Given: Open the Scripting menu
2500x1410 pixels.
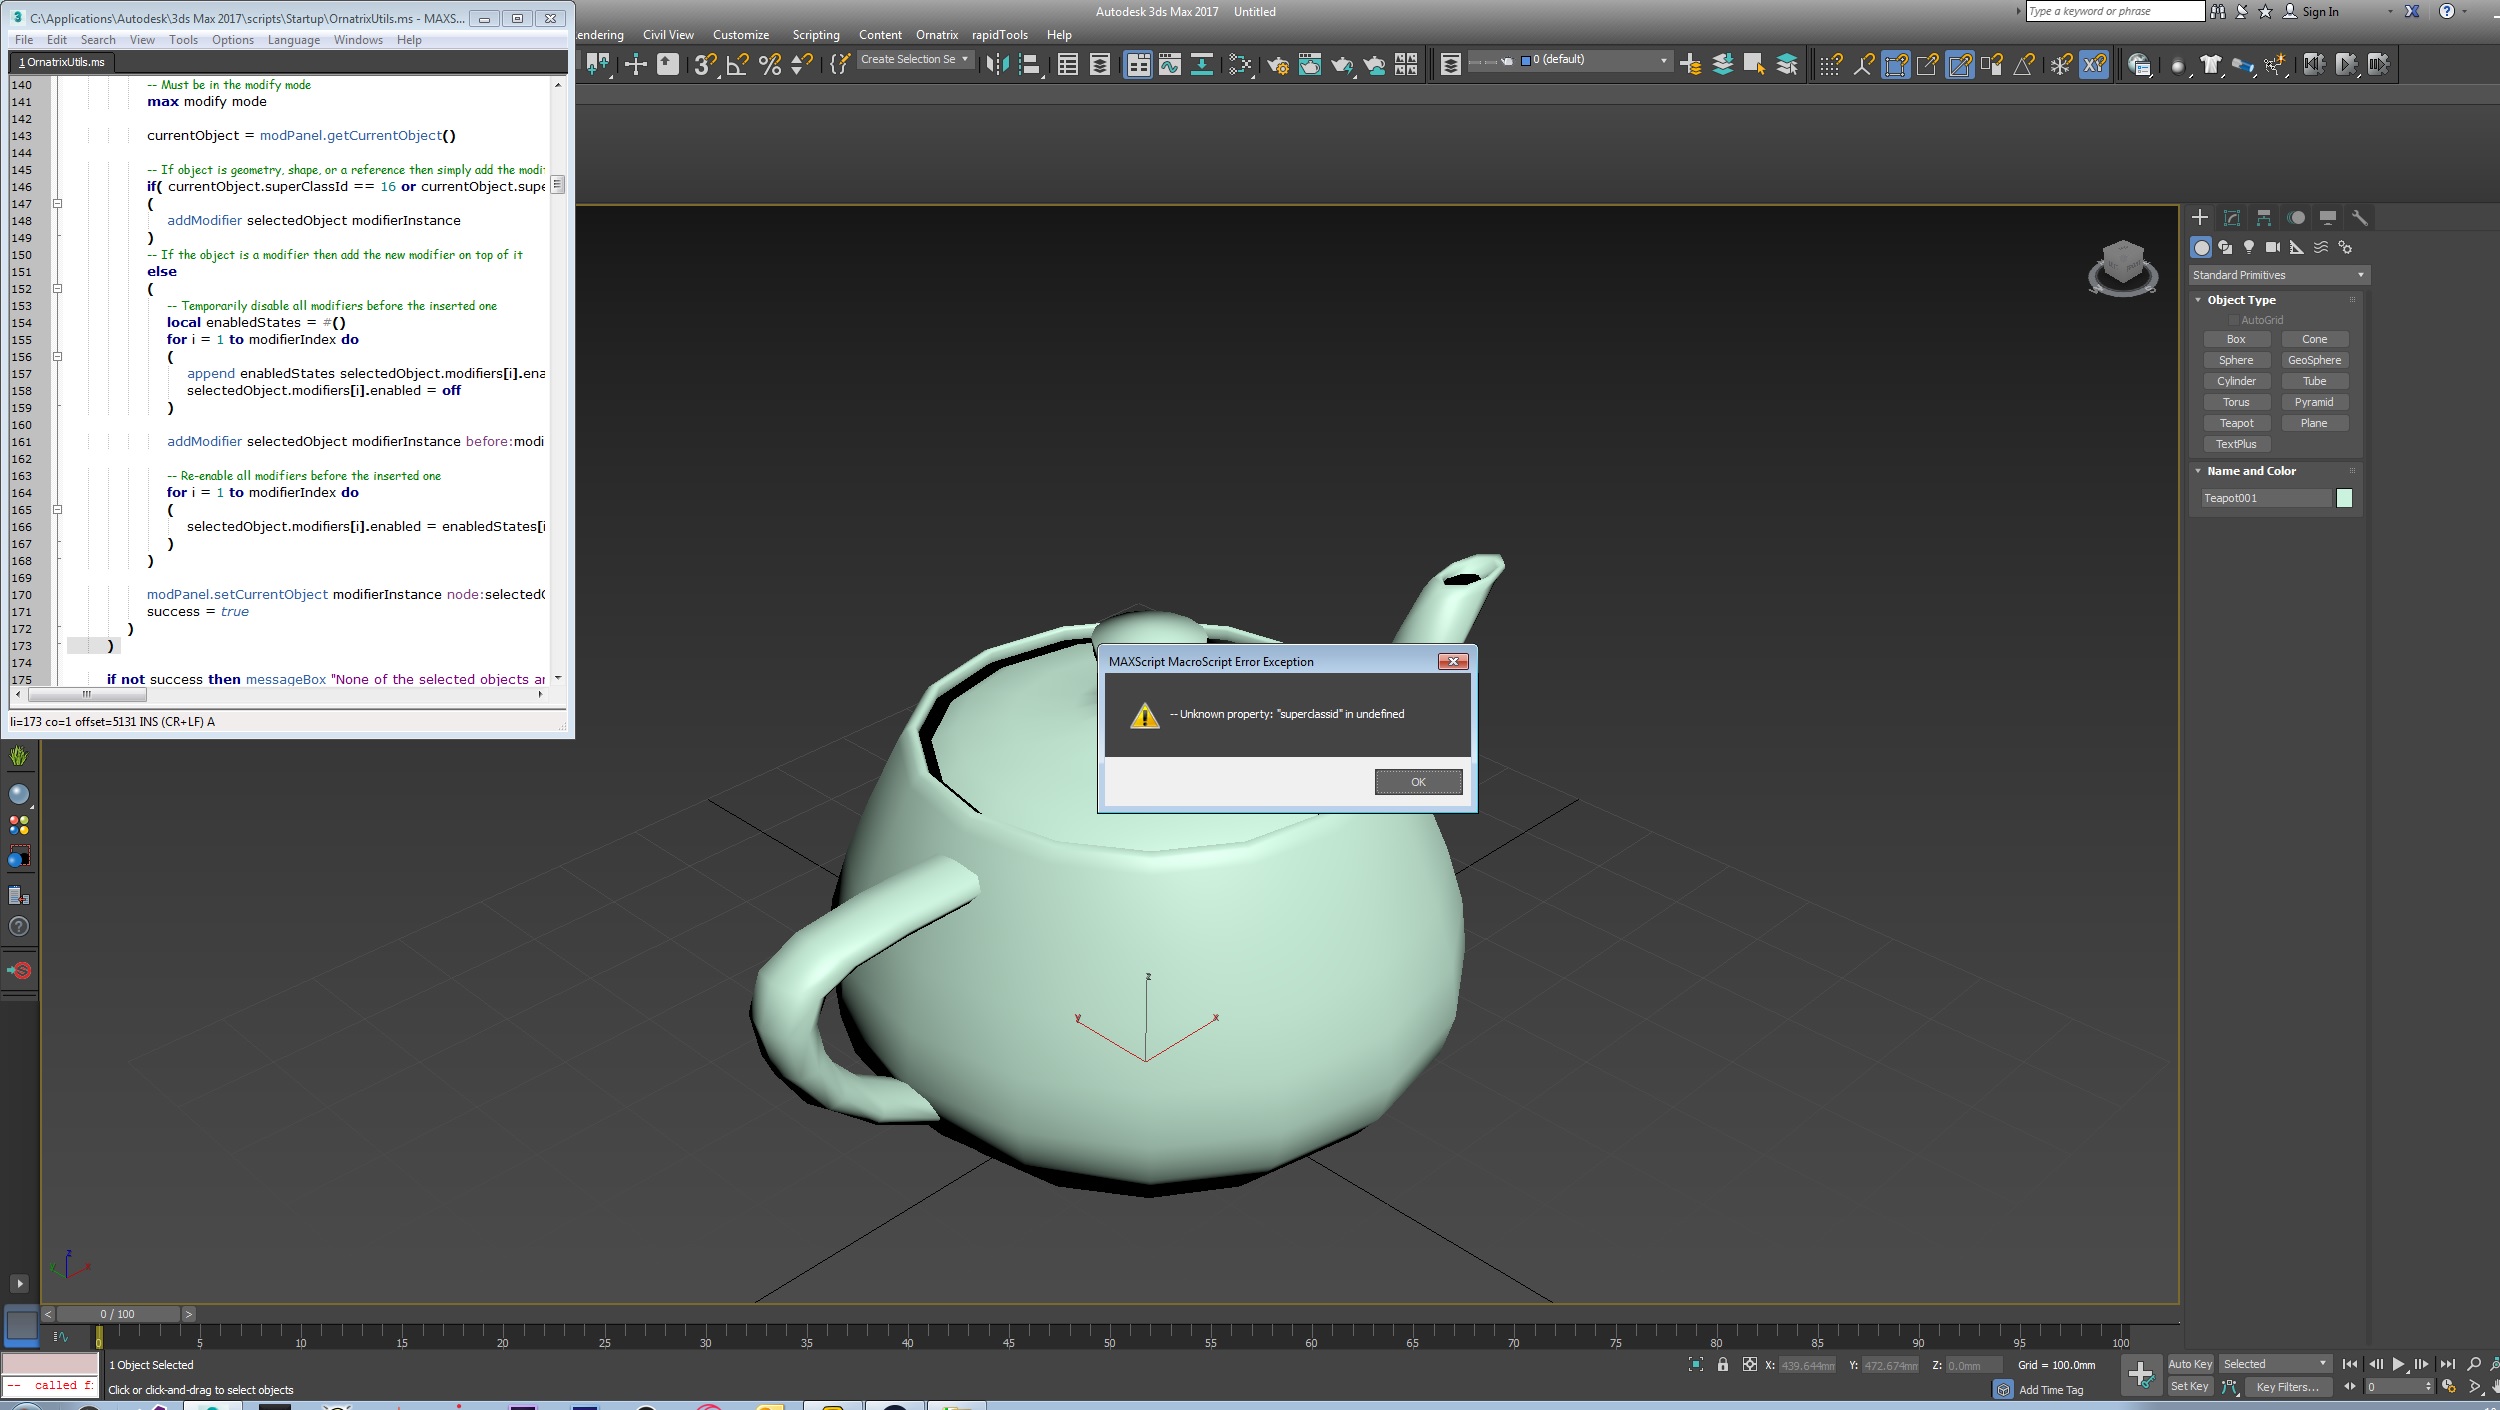Looking at the screenshot, I should point(815,35).
